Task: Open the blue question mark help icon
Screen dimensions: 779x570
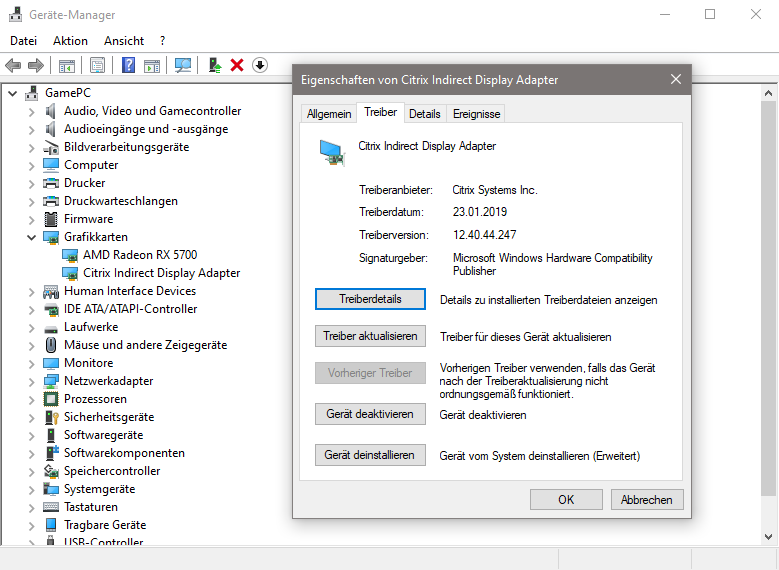Action: (x=128, y=65)
